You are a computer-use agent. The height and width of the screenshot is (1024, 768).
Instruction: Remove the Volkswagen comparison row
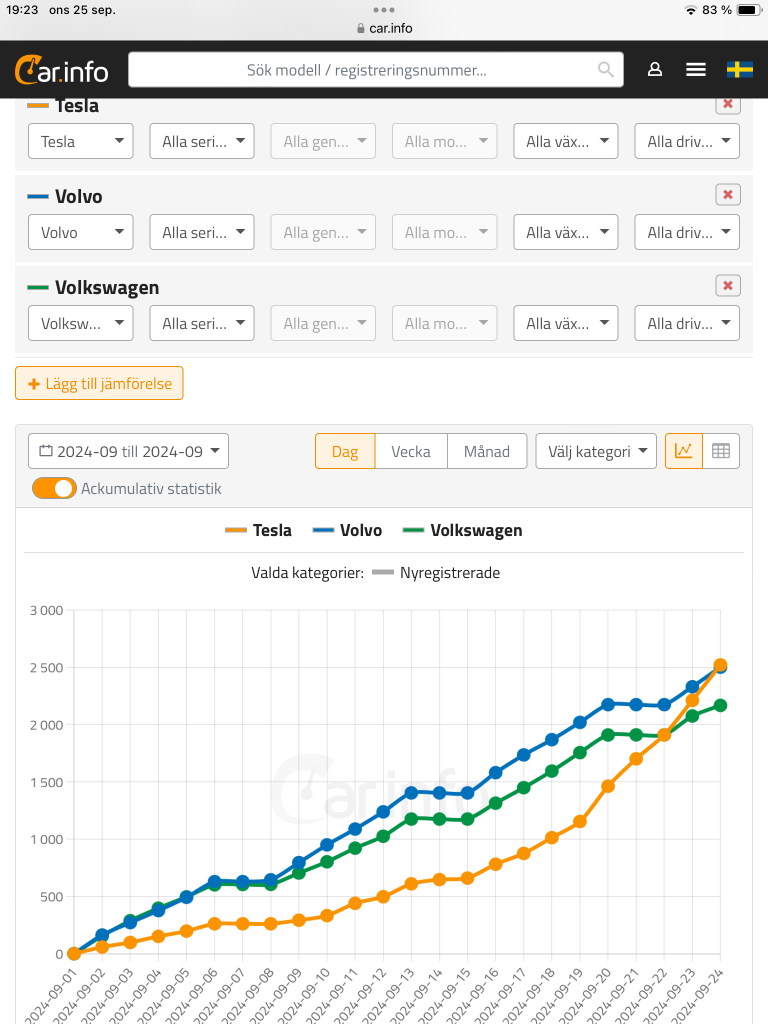click(728, 286)
